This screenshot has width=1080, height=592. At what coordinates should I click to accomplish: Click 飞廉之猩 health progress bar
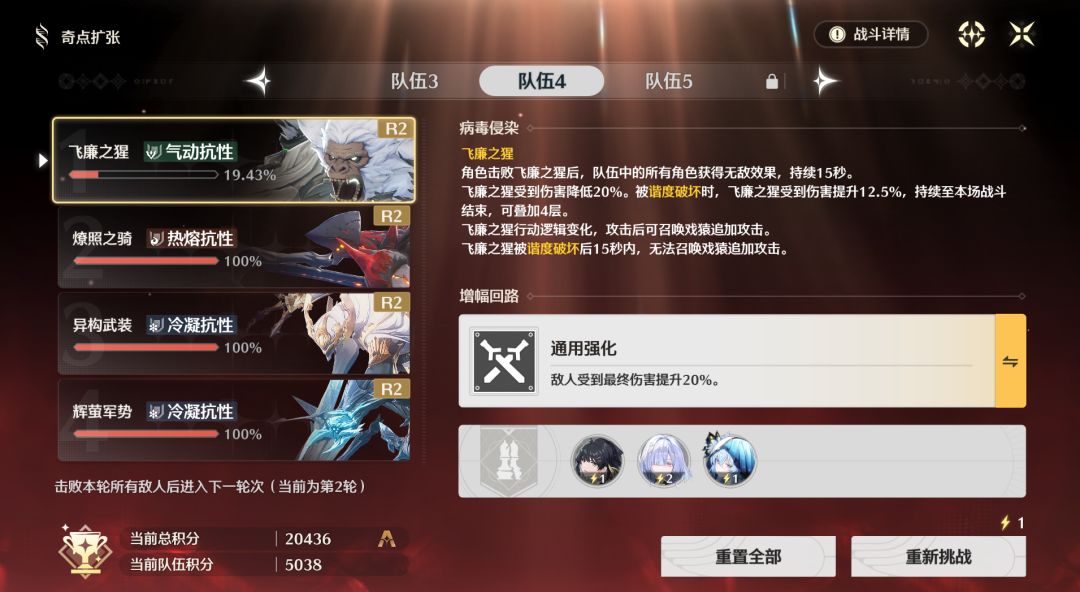pos(143,175)
